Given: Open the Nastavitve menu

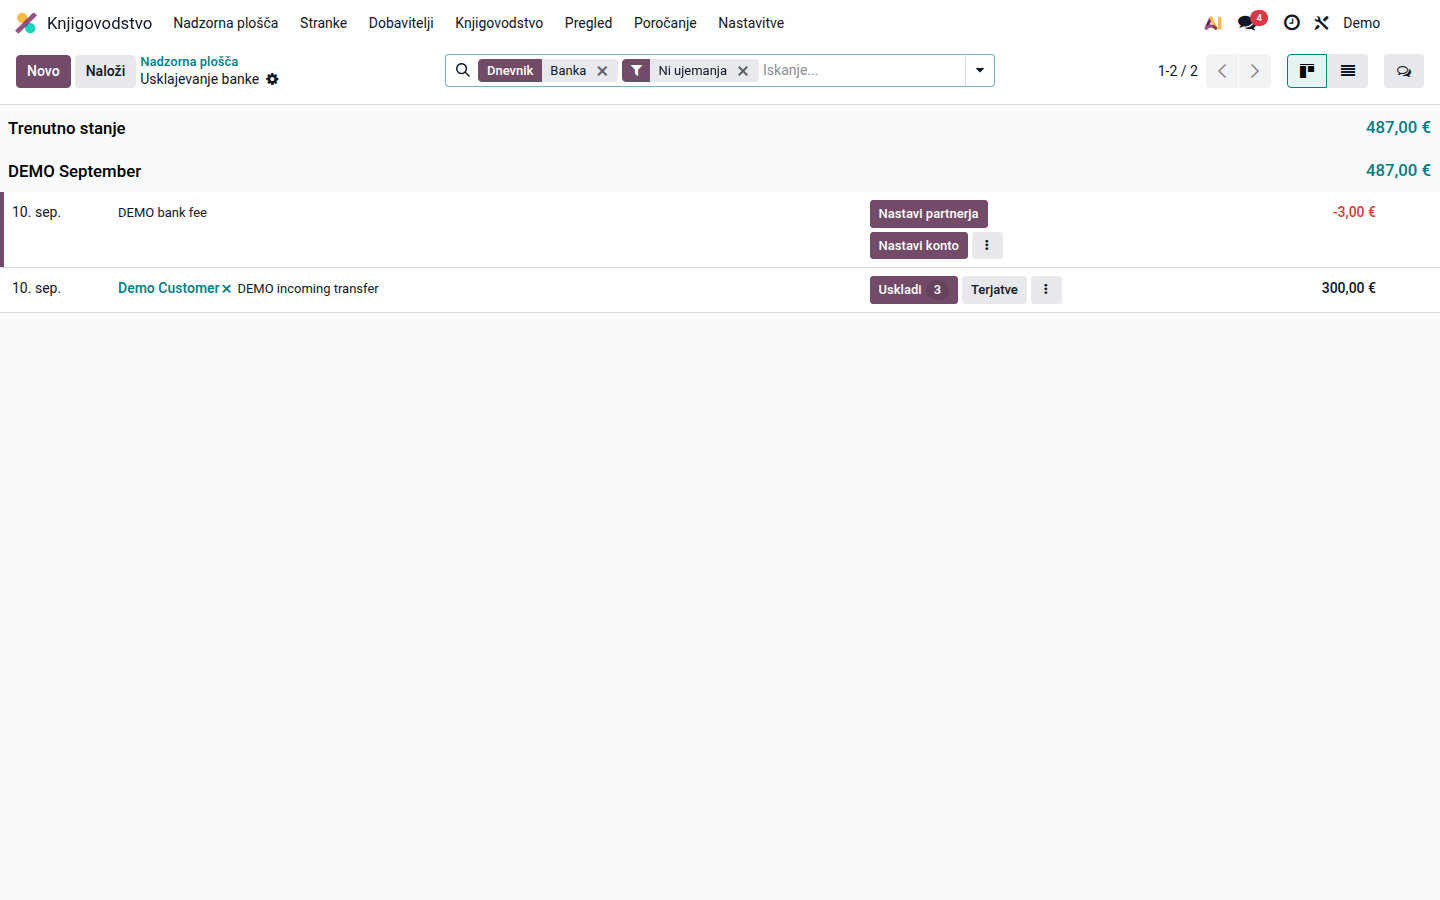Looking at the screenshot, I should click(x=751, y=23).
